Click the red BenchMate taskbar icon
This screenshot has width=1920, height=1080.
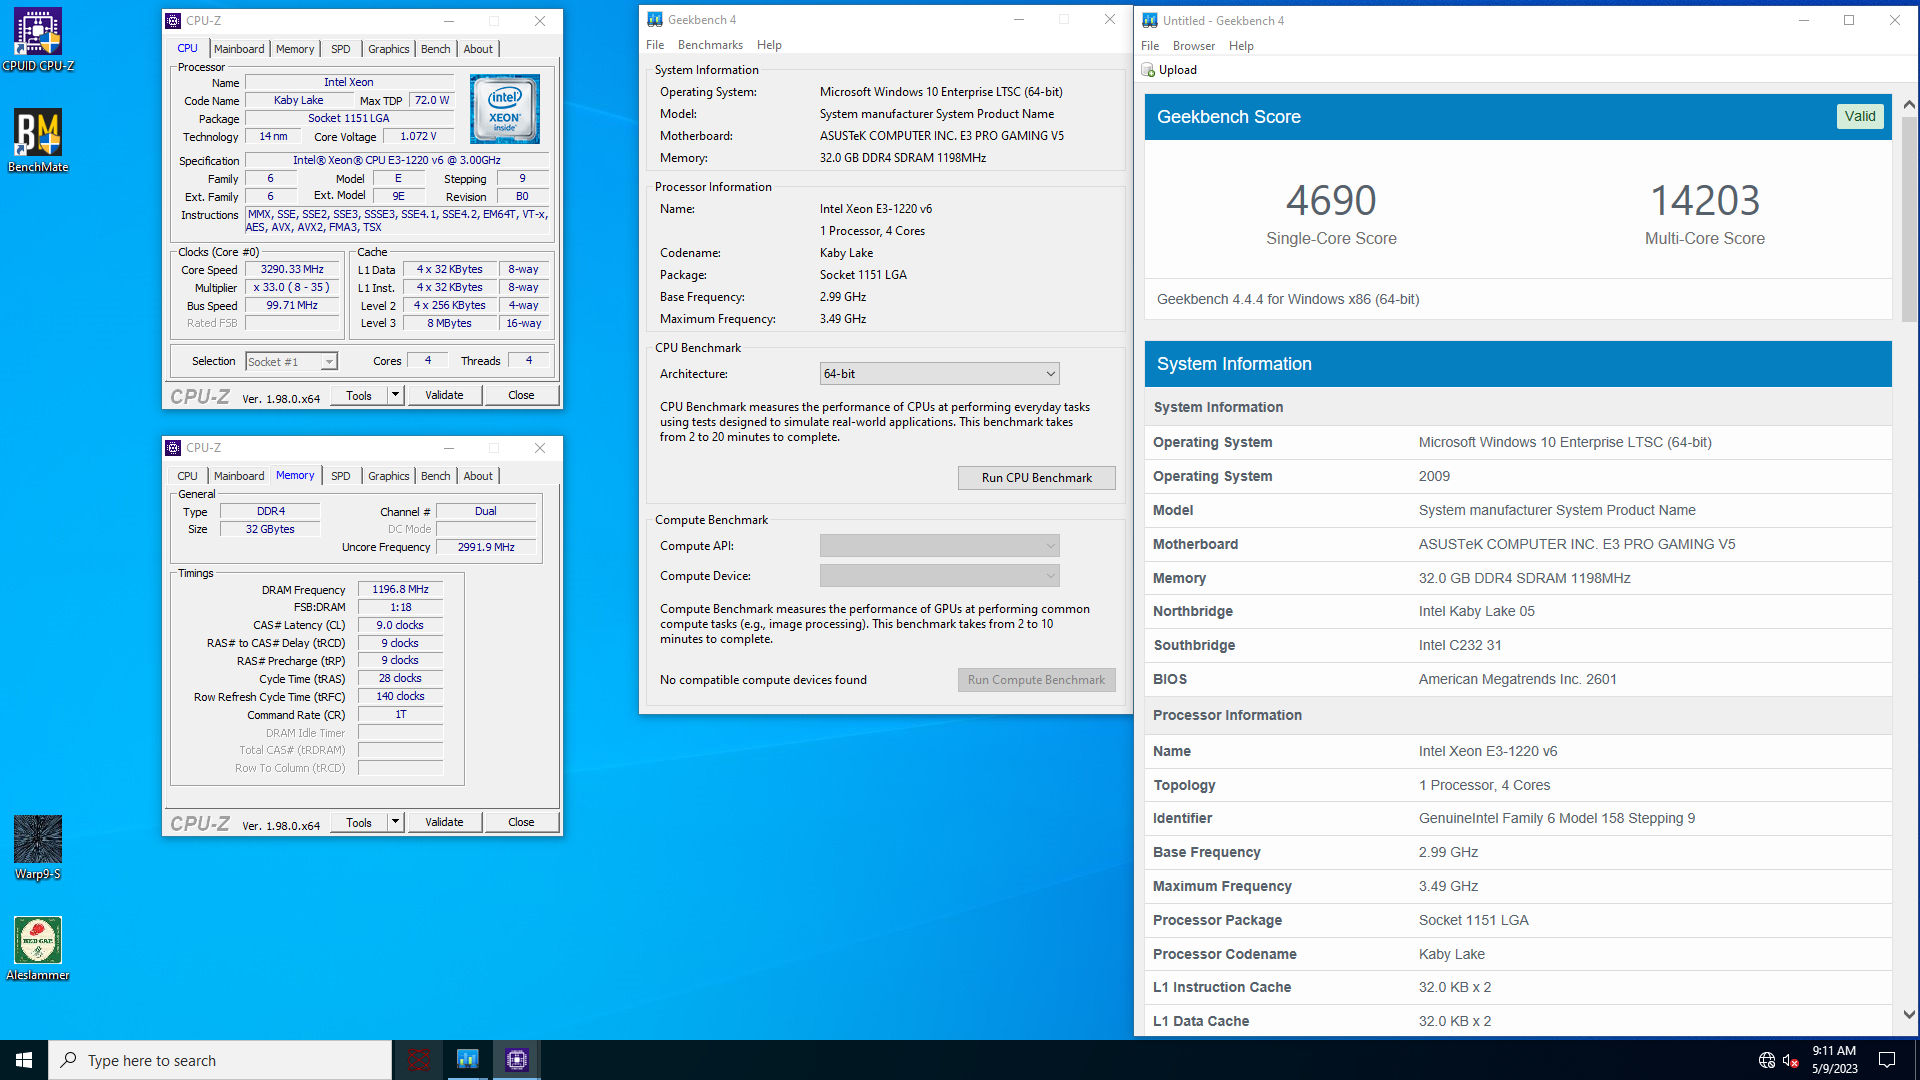pyautogui.click(x=419, y=1060)
